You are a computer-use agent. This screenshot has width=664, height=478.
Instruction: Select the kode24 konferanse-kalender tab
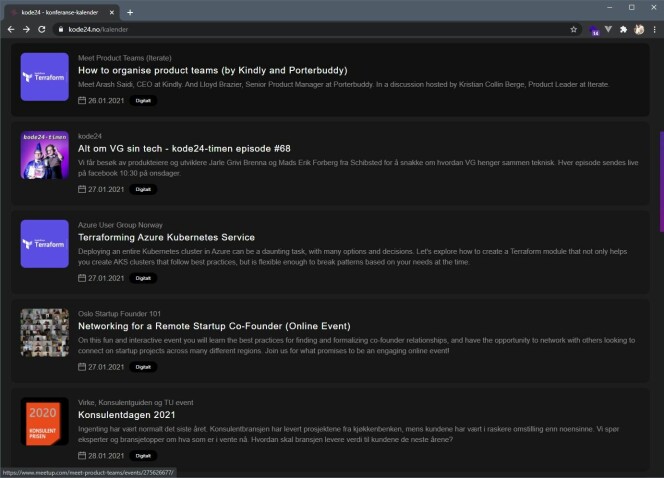tap(62, 12)
